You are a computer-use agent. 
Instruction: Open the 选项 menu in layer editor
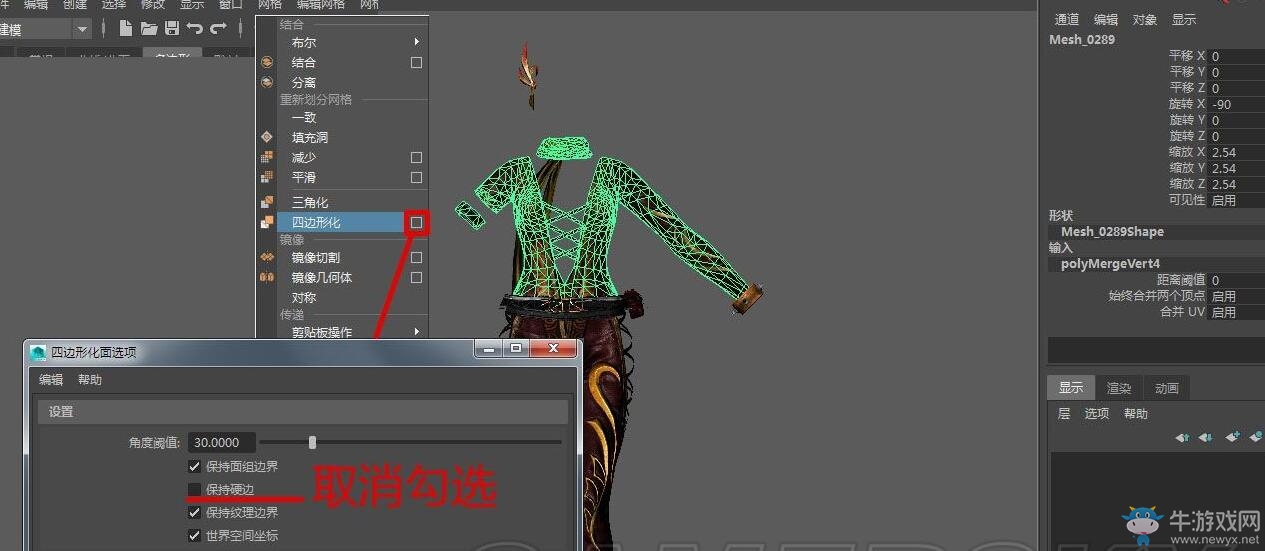(x=1097, y=413)
